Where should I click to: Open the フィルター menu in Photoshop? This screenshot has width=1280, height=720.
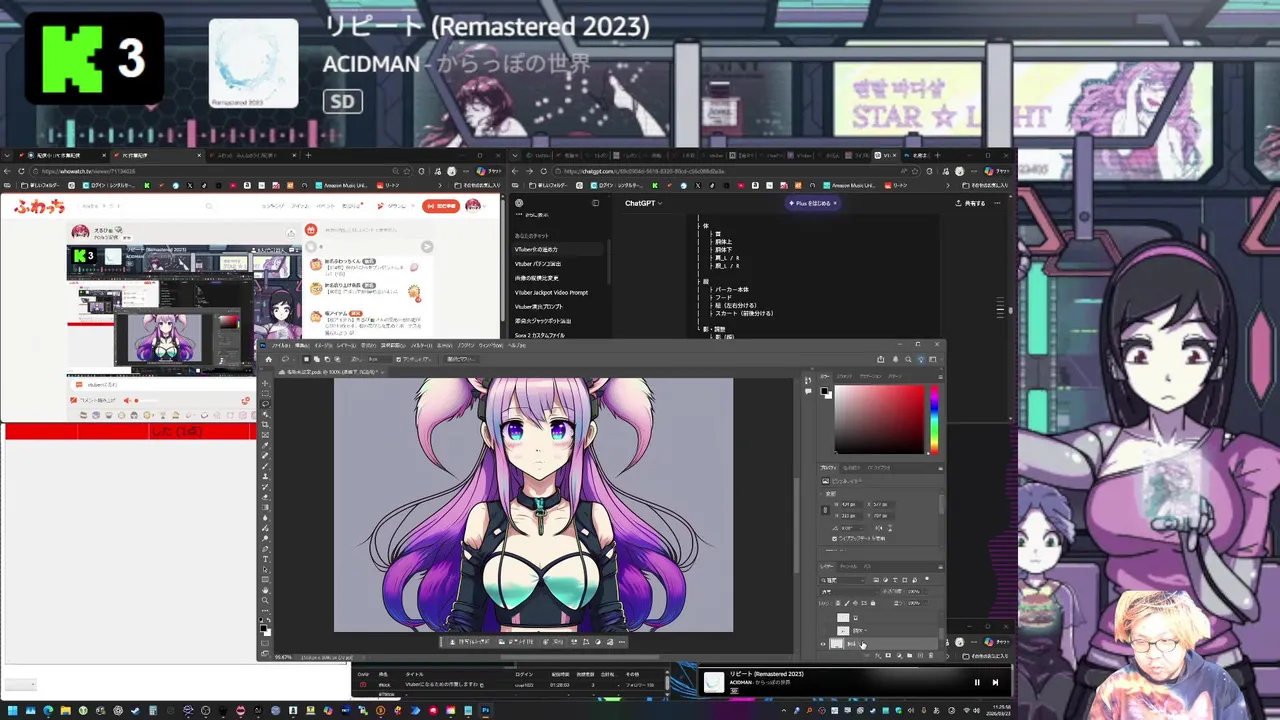[421, 345]
